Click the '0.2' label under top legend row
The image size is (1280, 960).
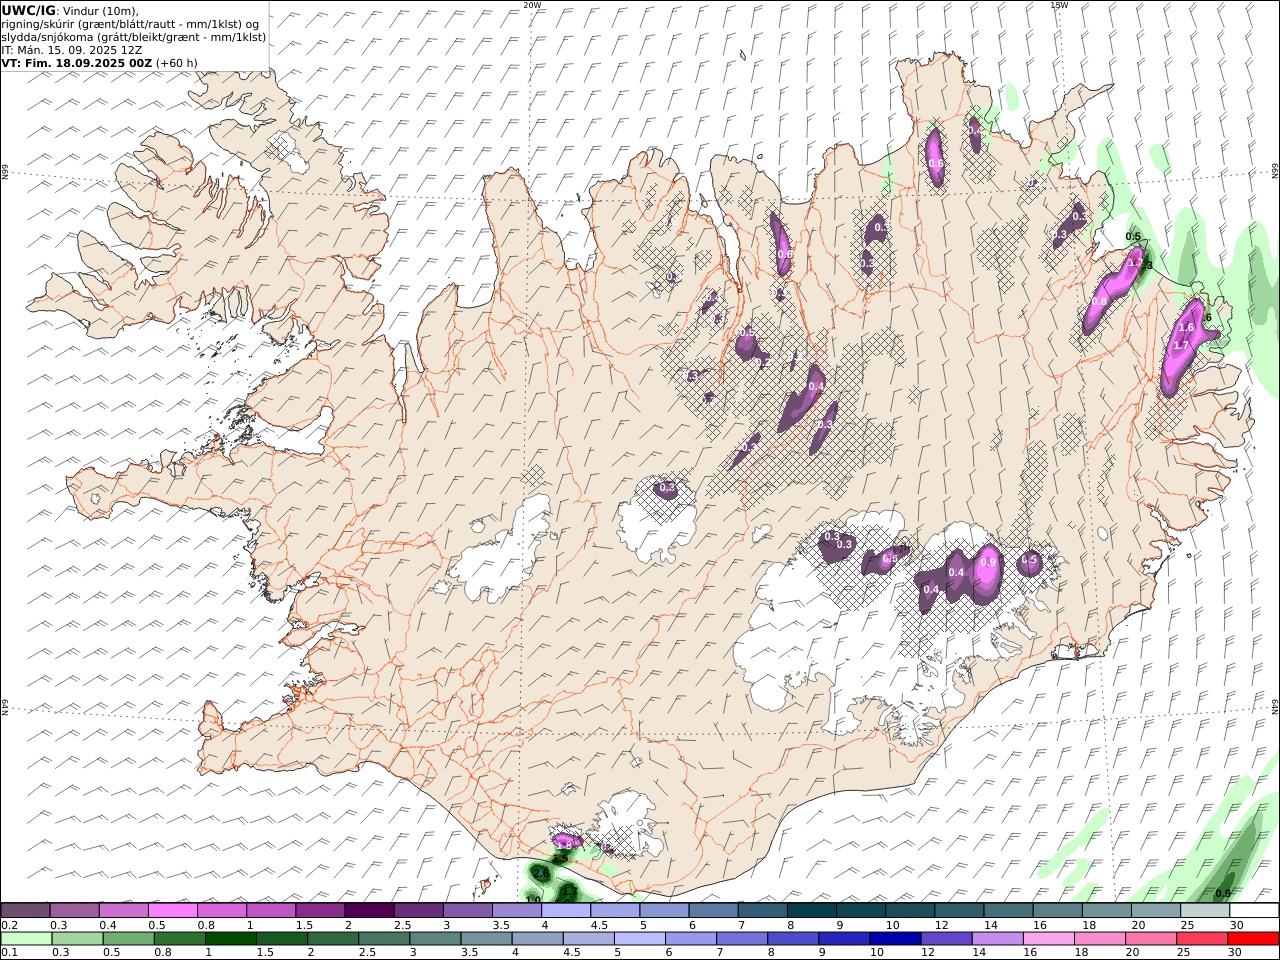[9, 925]
